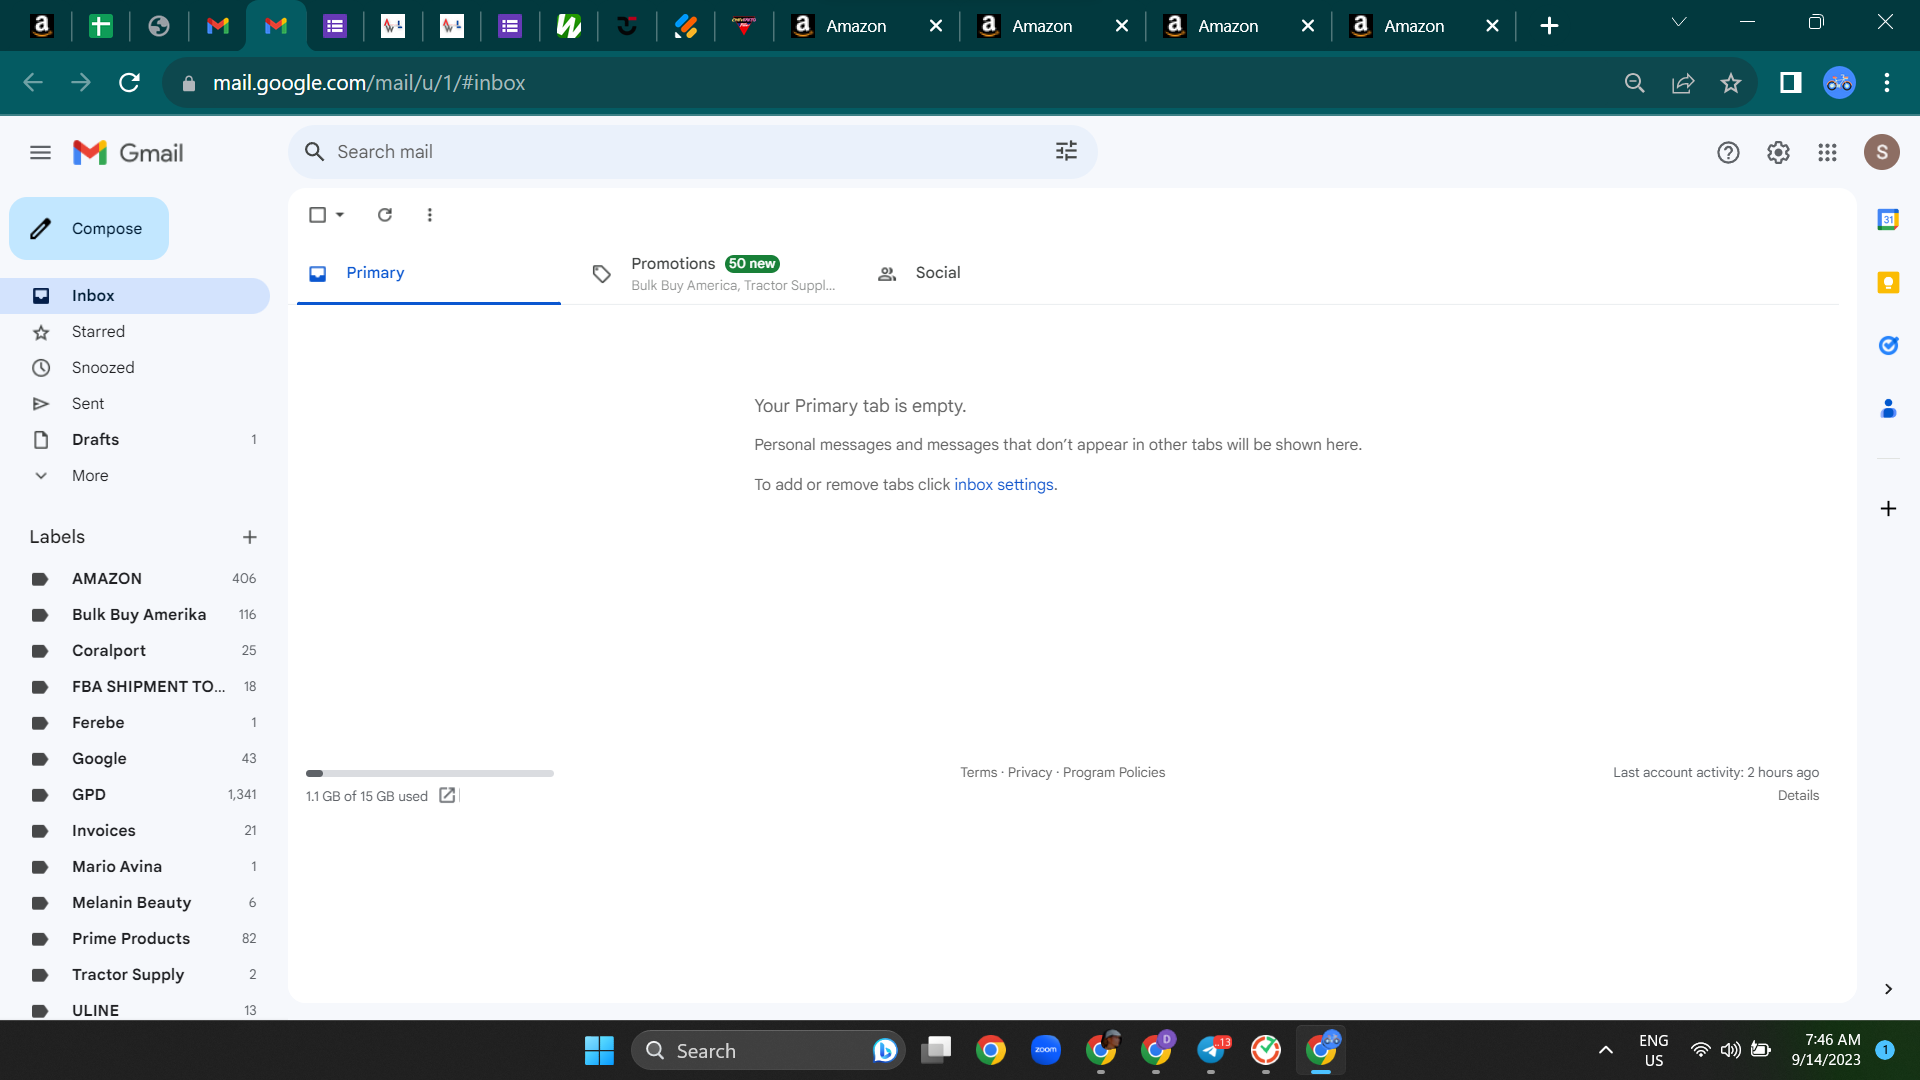Open the Starred folder
Image resolution: width=1920 pixels, height=1080 pixels.
(x=135, y=332)
